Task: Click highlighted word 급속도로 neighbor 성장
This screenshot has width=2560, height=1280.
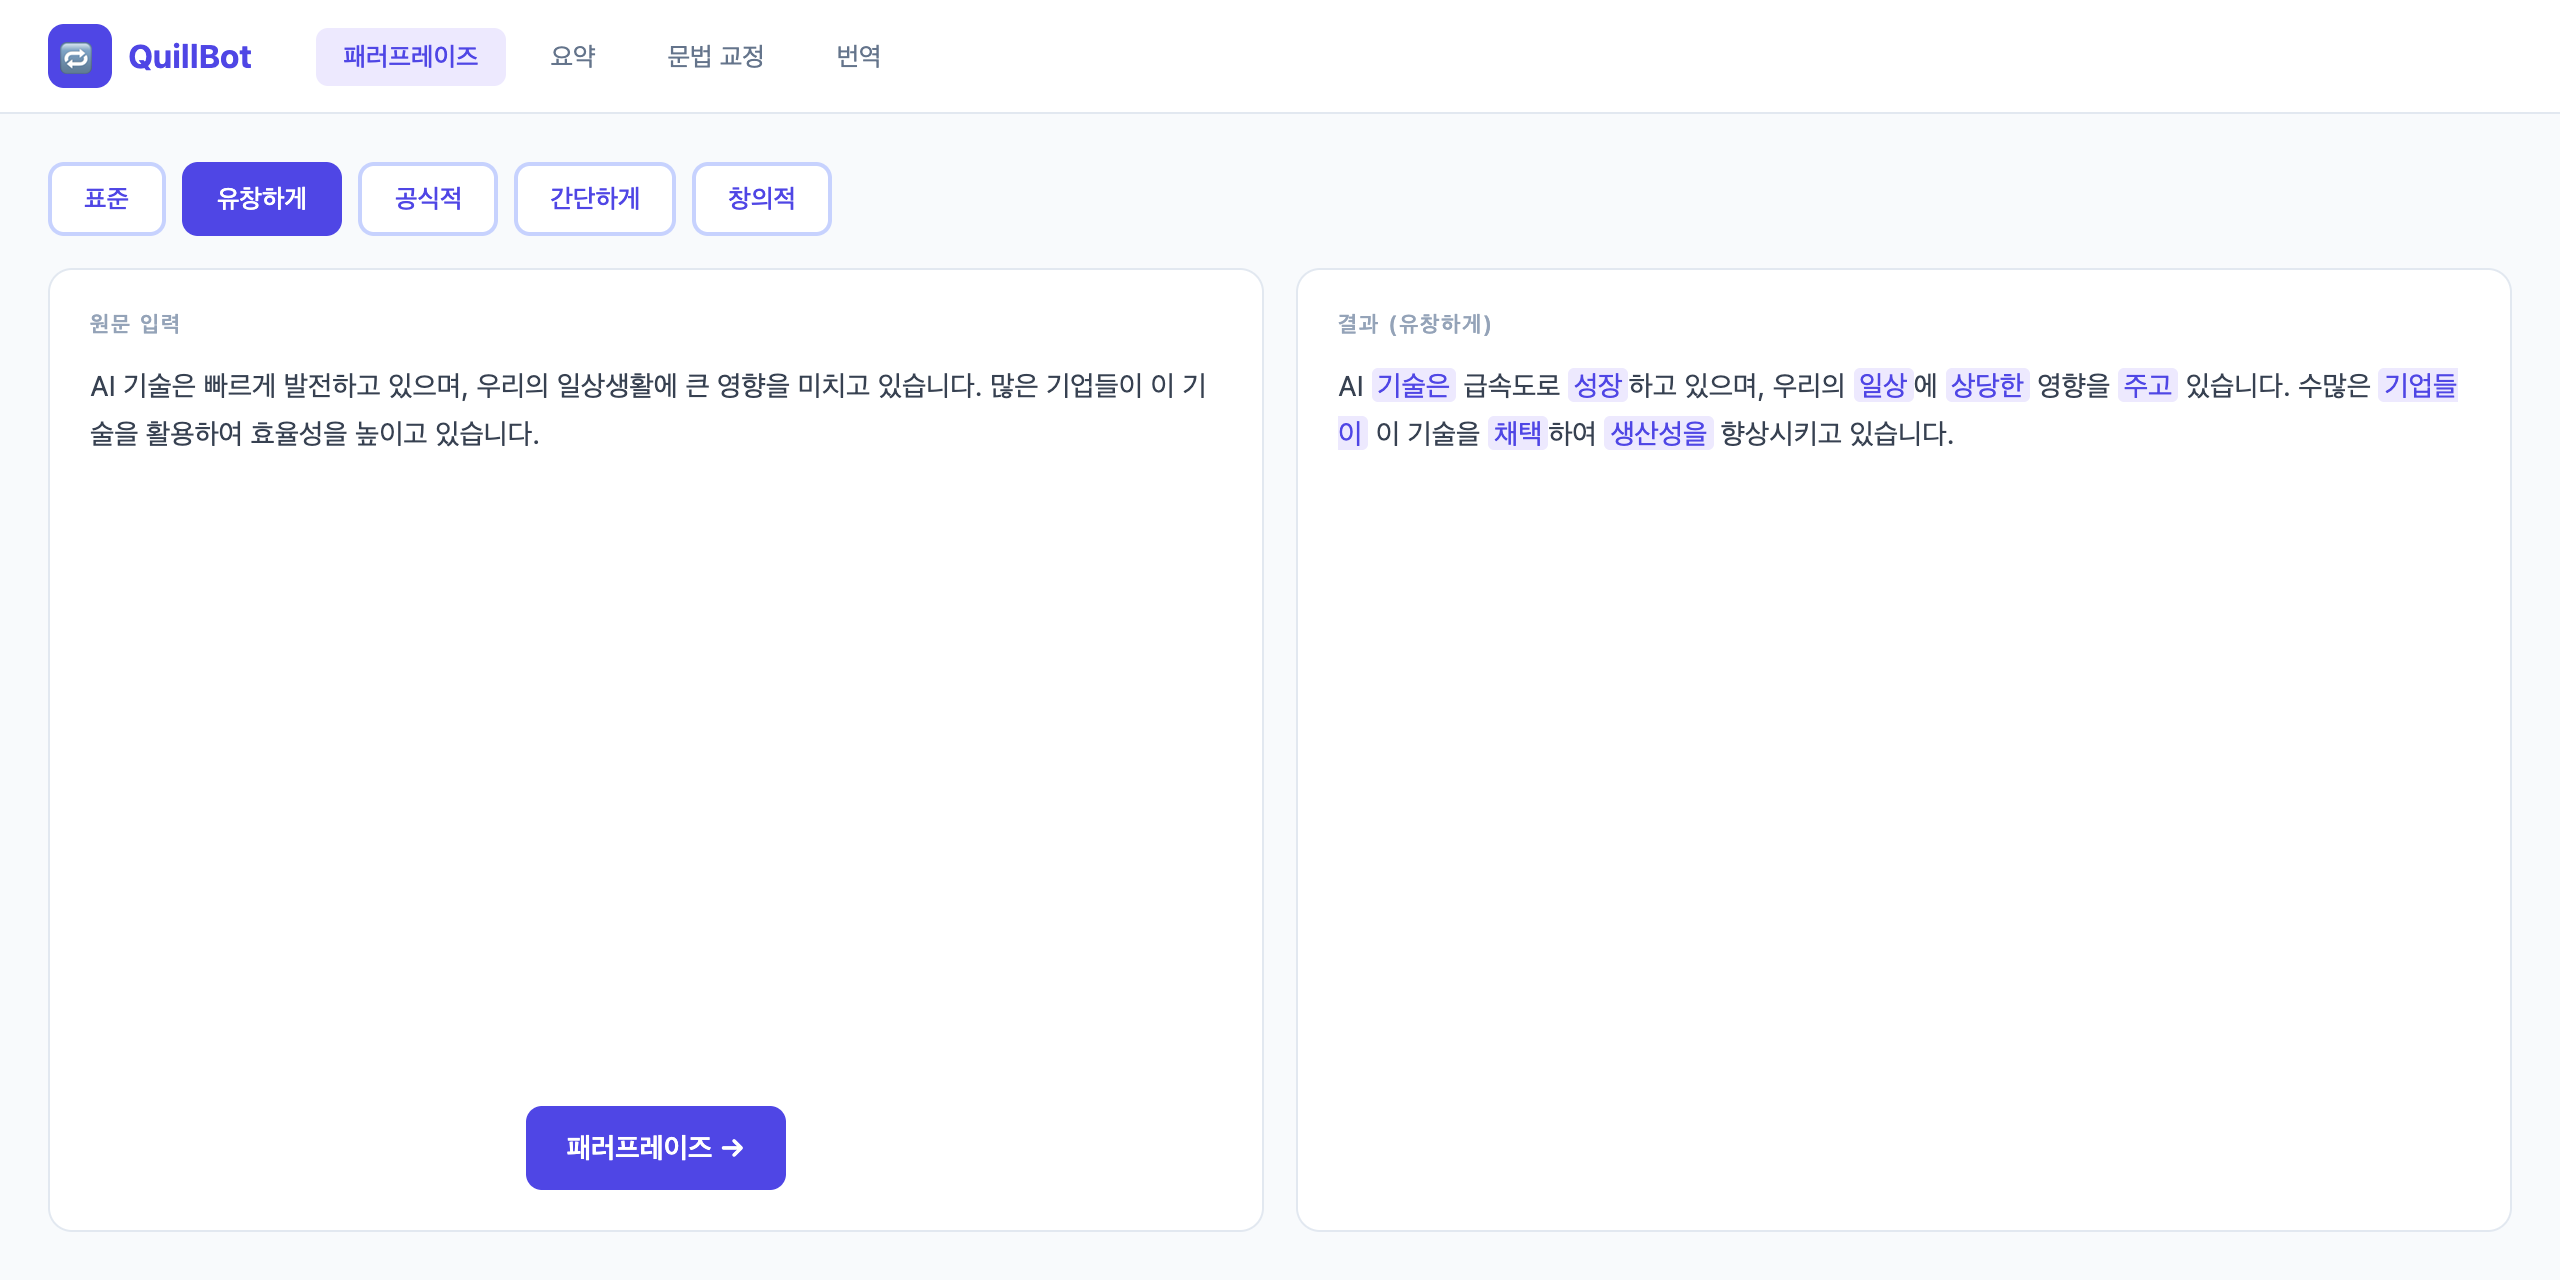Action: coord(1598,385)
